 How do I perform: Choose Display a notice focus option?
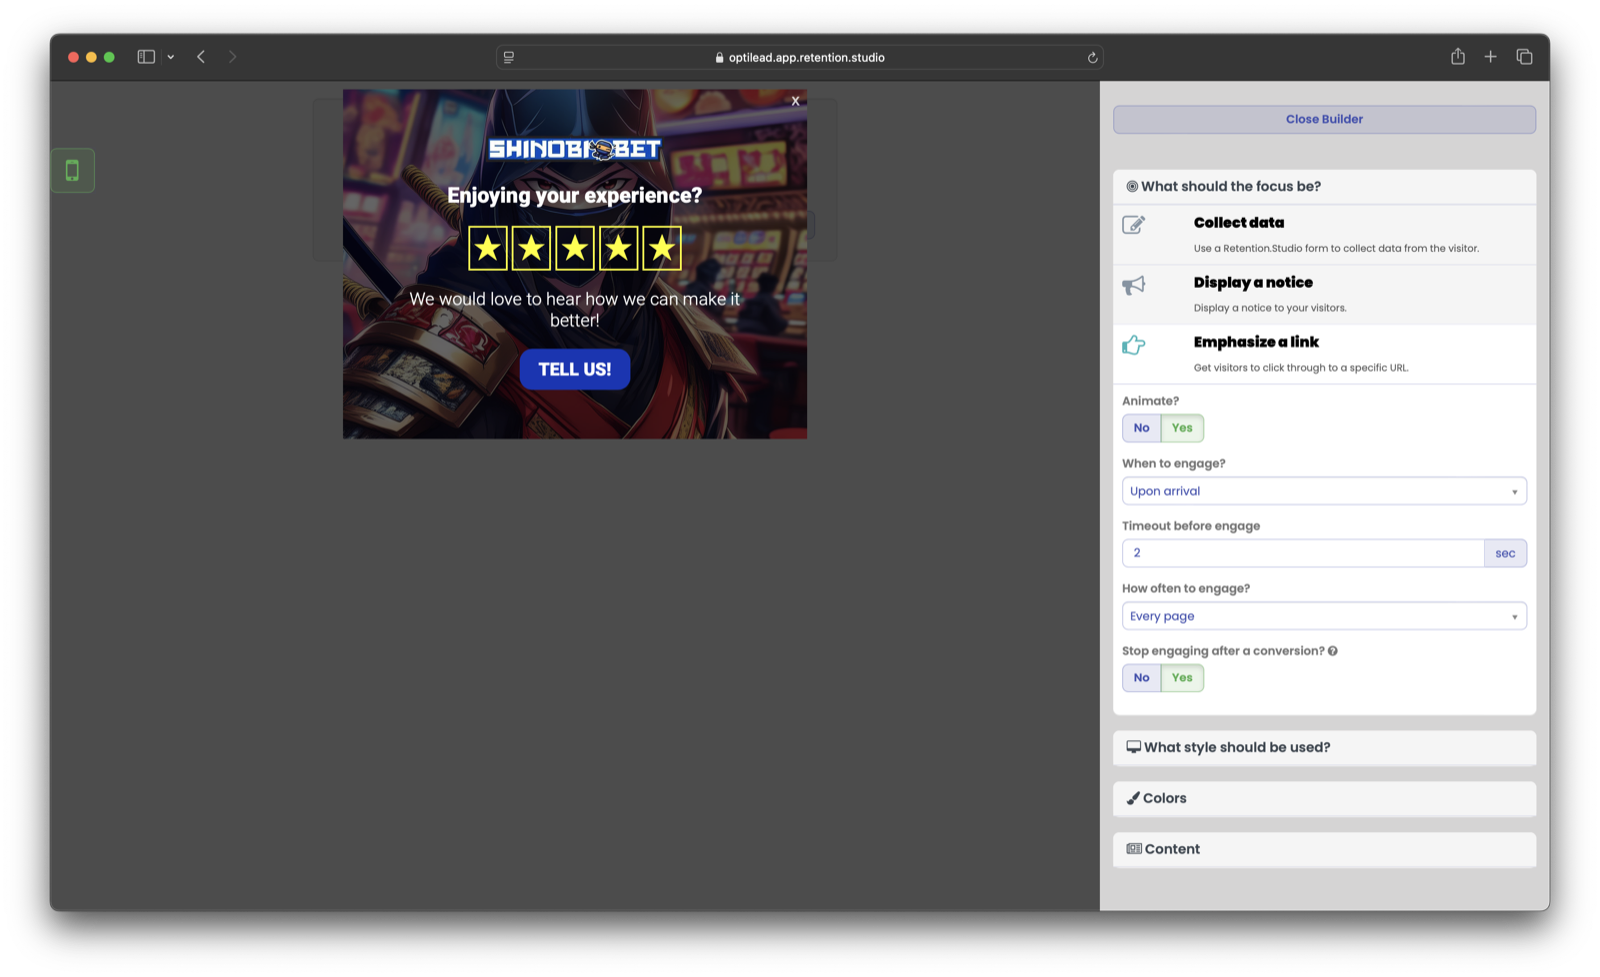coord(1324,294)
